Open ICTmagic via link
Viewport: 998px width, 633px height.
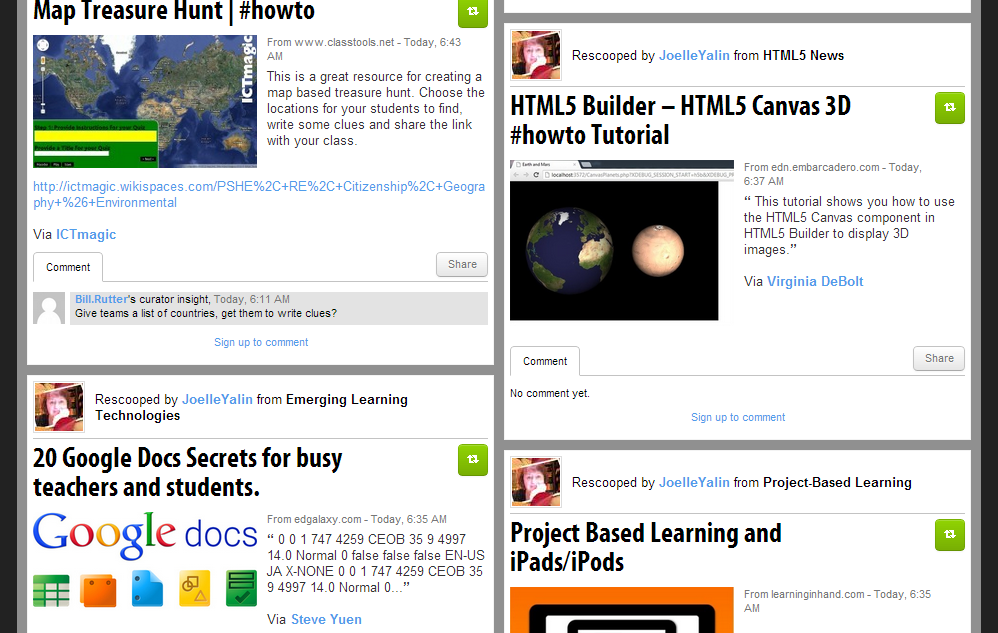click(x=86, y=234)
